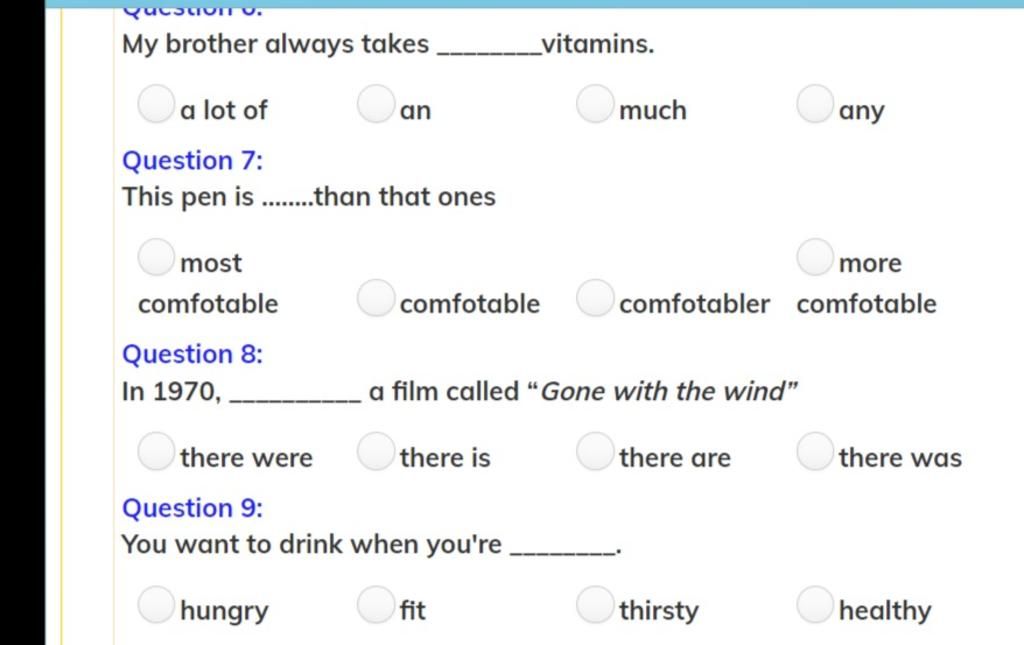Select 'most comfotable' for Question 7

156,257
